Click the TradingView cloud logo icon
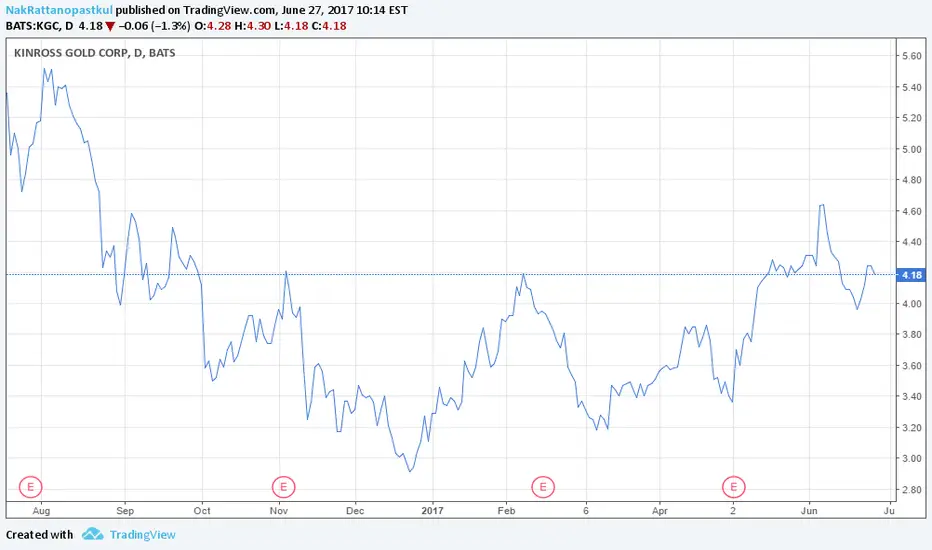 pyautogui.click(x=93, y=534)
